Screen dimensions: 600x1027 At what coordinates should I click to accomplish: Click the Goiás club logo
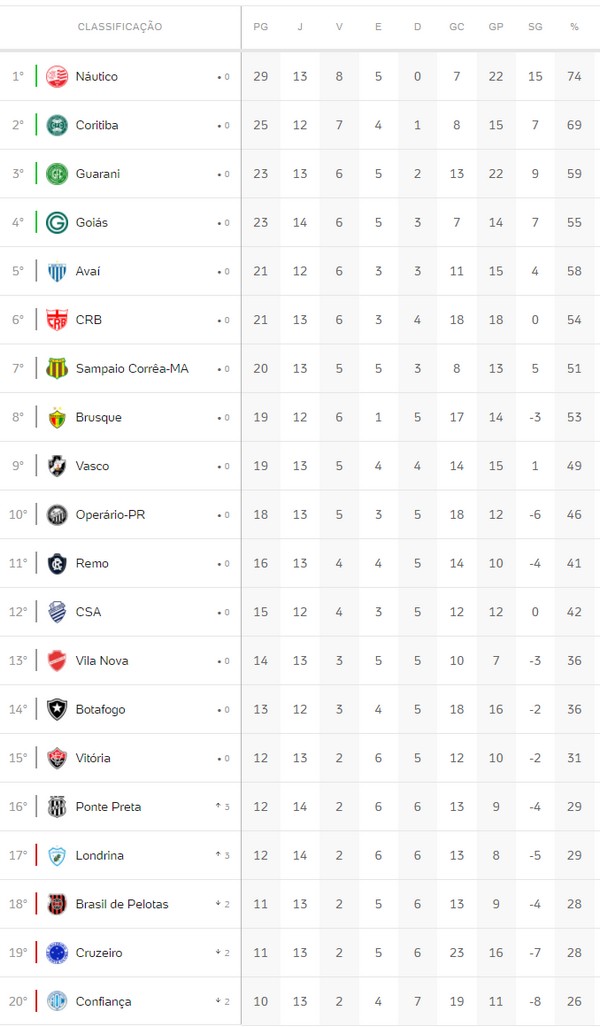[56, 222]
